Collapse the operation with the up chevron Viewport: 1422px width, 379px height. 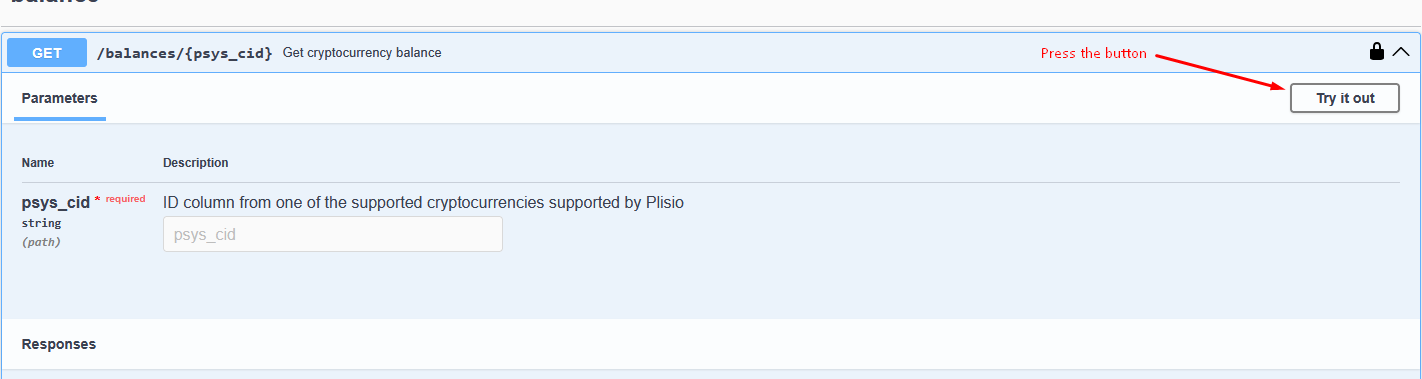pos(1401,52)
